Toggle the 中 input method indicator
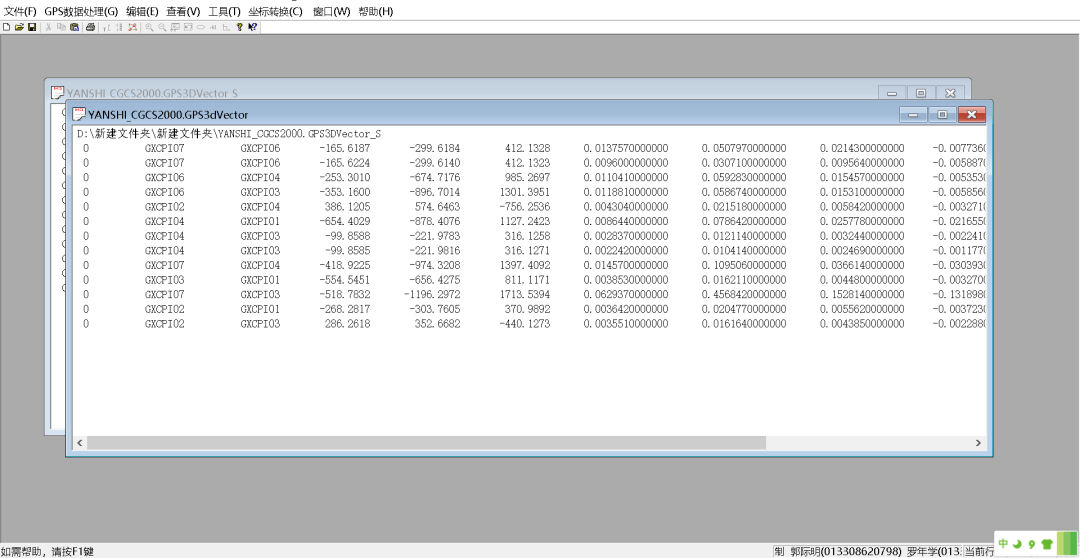The width and height of the screenshot is (1080, 558). tap(1003, 543)
